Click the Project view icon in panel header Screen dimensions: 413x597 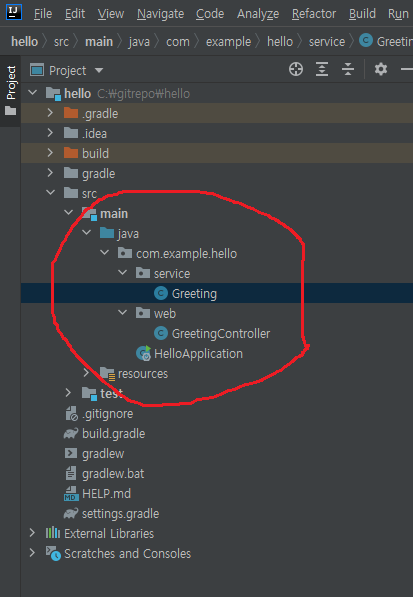pyautogui.click(x=37, y=70)
